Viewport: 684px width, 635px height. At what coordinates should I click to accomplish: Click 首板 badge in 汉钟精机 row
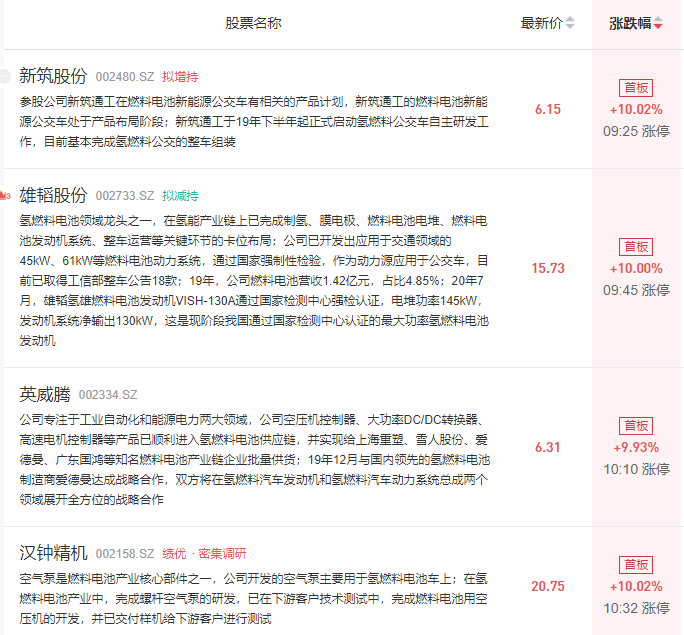point(636,565)
